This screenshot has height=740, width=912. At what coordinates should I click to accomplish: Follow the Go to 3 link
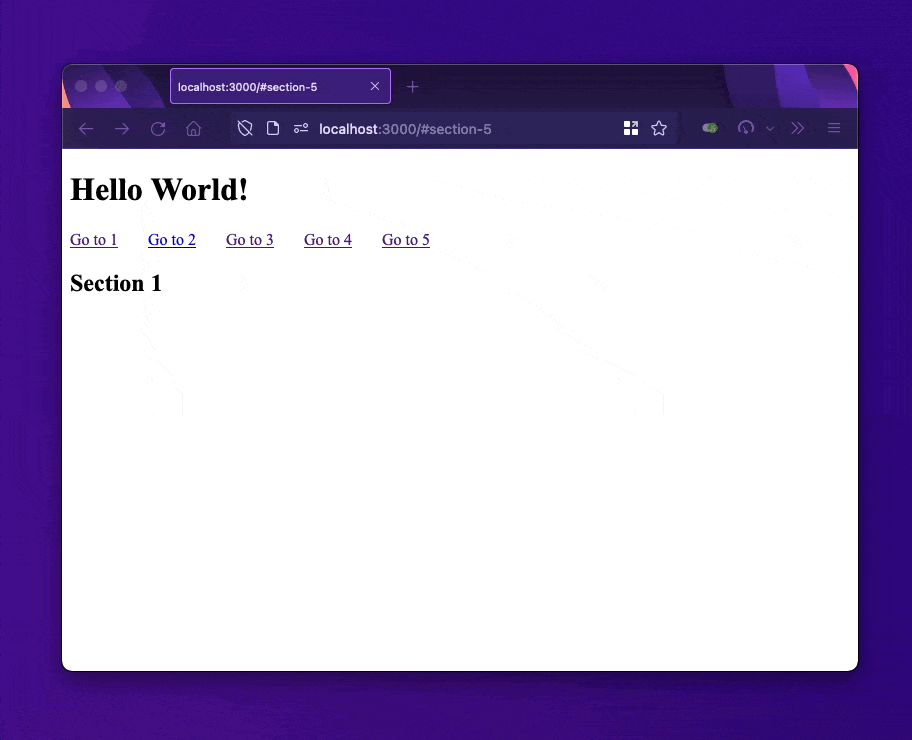click(x=250, y=240)
